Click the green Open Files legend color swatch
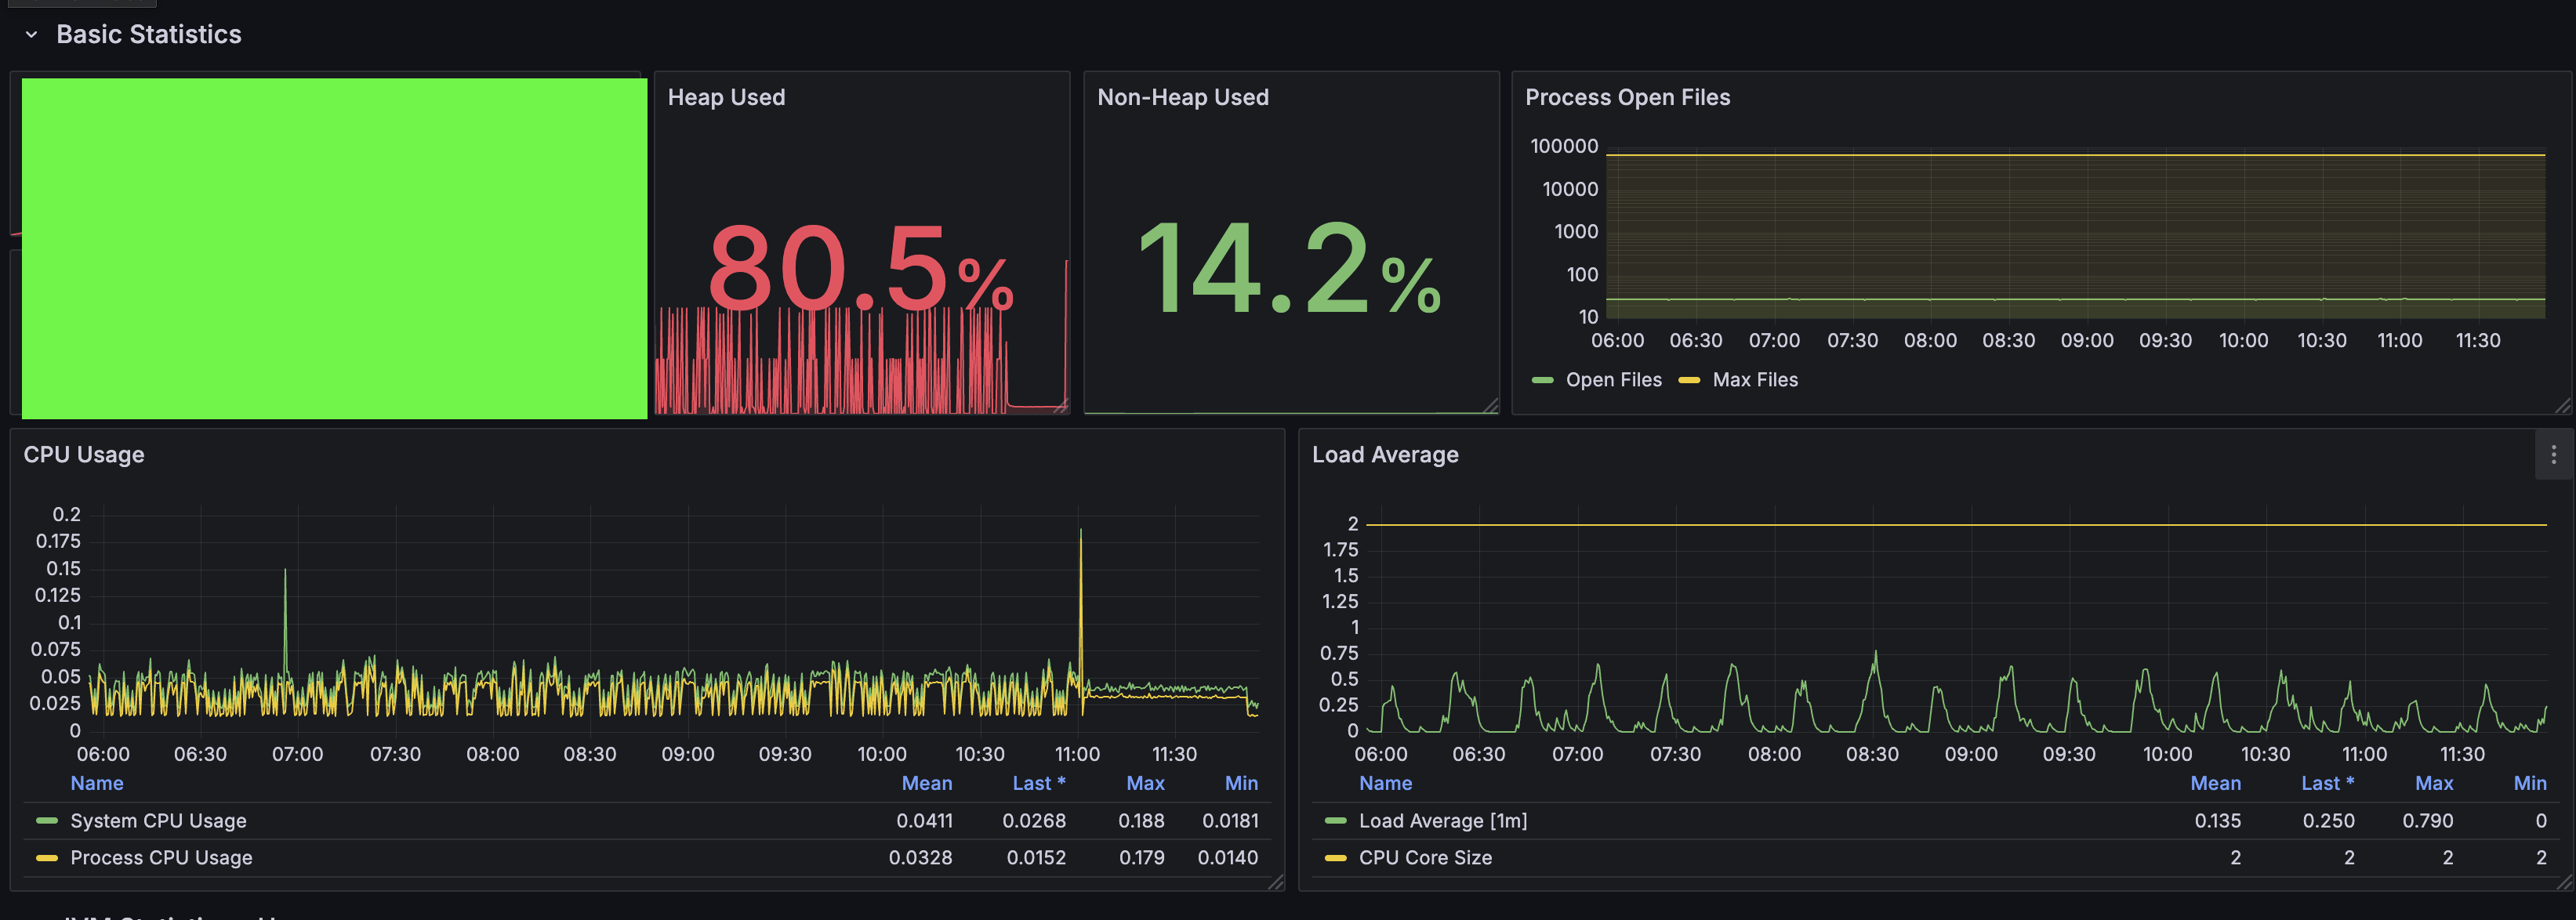Image resolution: width=2576 pixels, height=920 pixels. [1542, 380]
